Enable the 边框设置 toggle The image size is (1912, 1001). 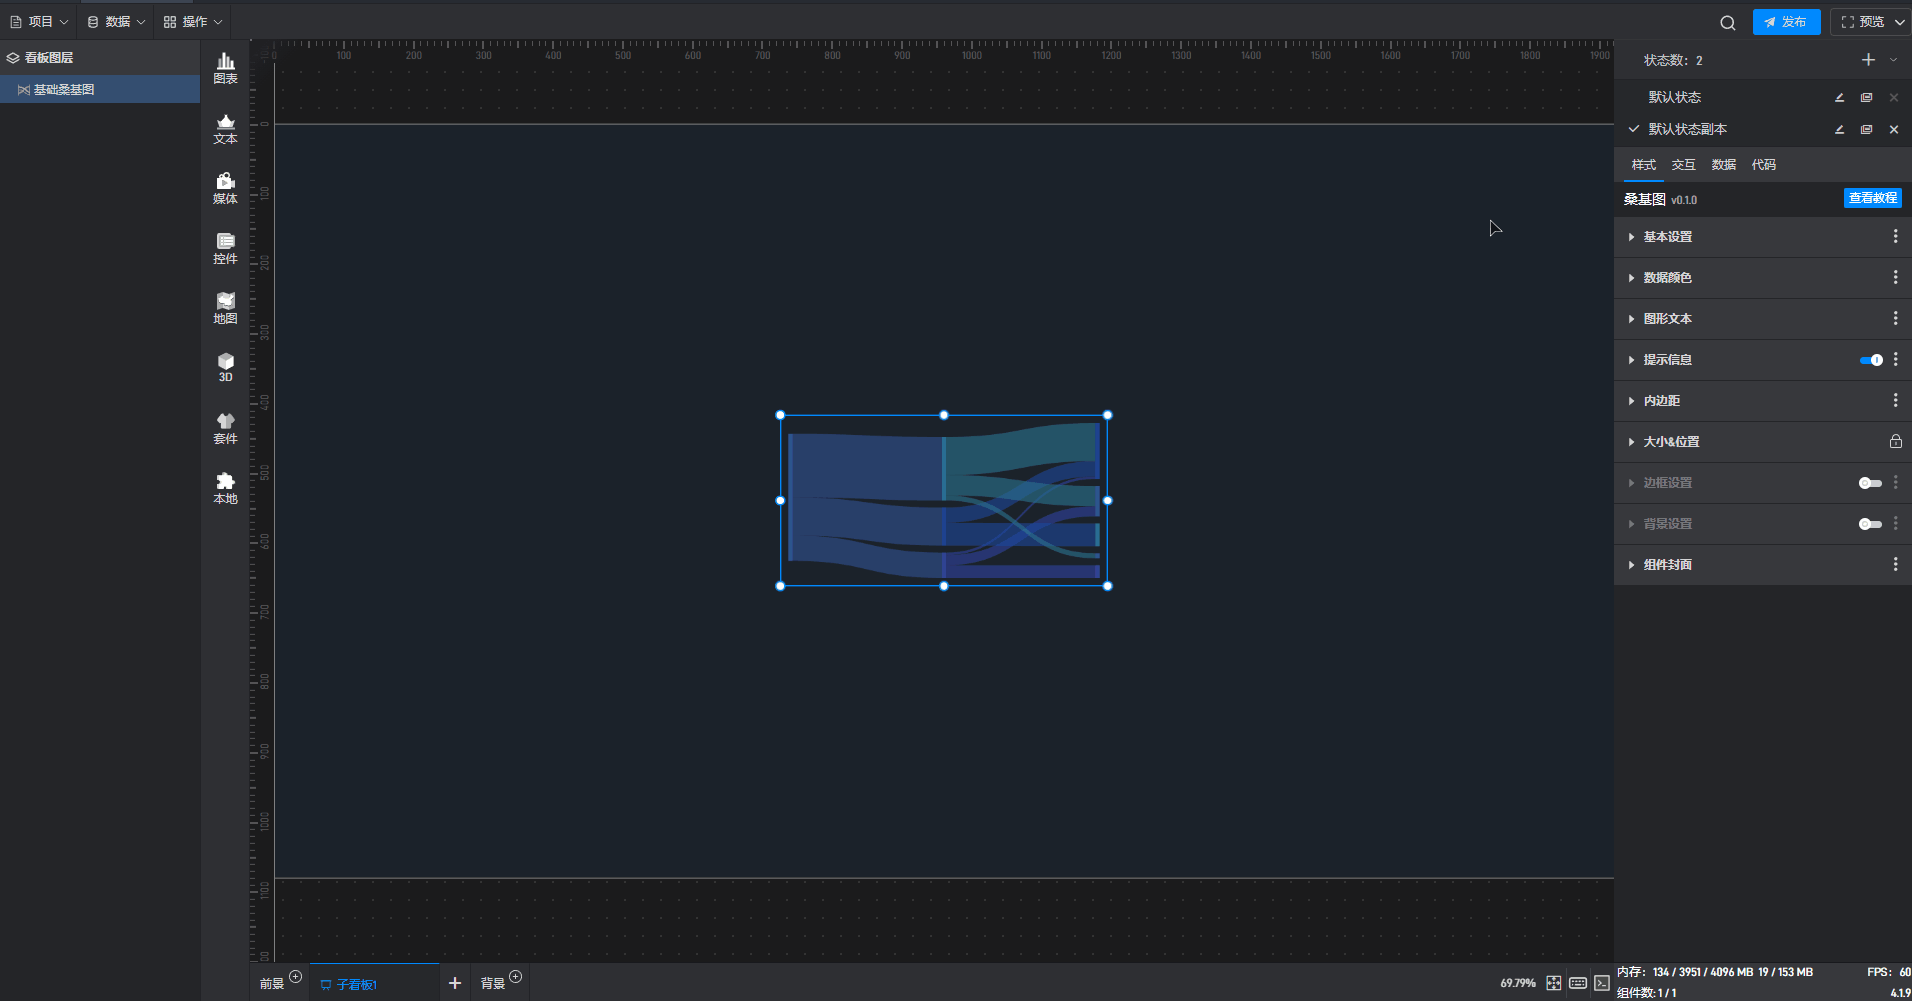(1869, 483)
